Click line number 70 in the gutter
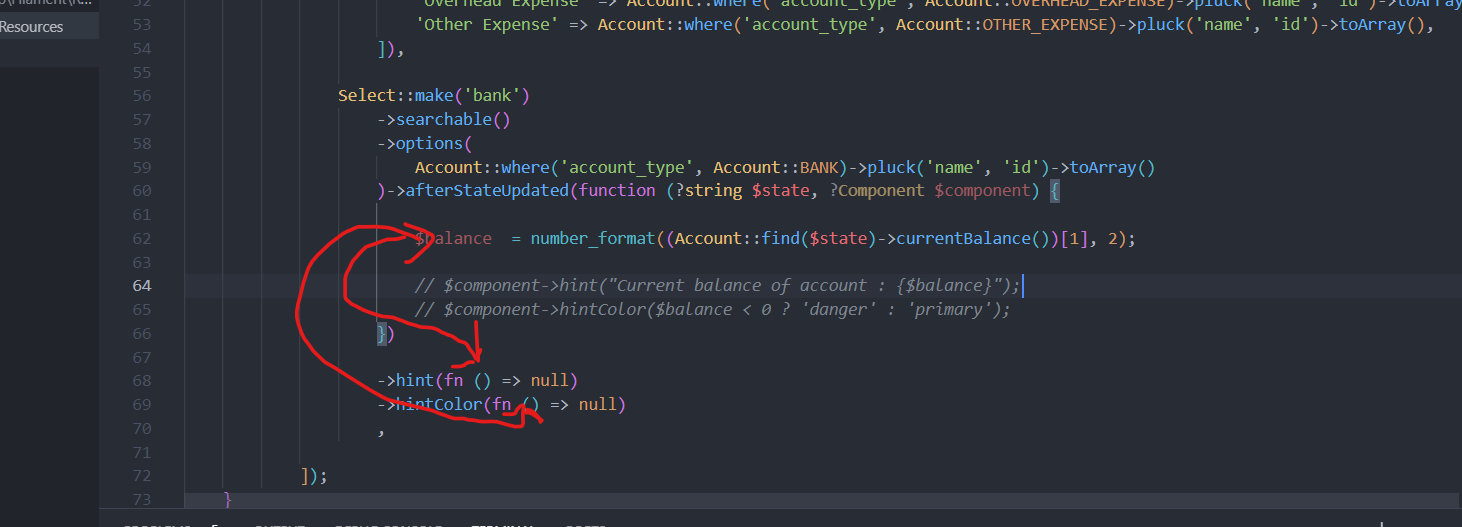Screen dimensions: 1462x527 point(141,428)
